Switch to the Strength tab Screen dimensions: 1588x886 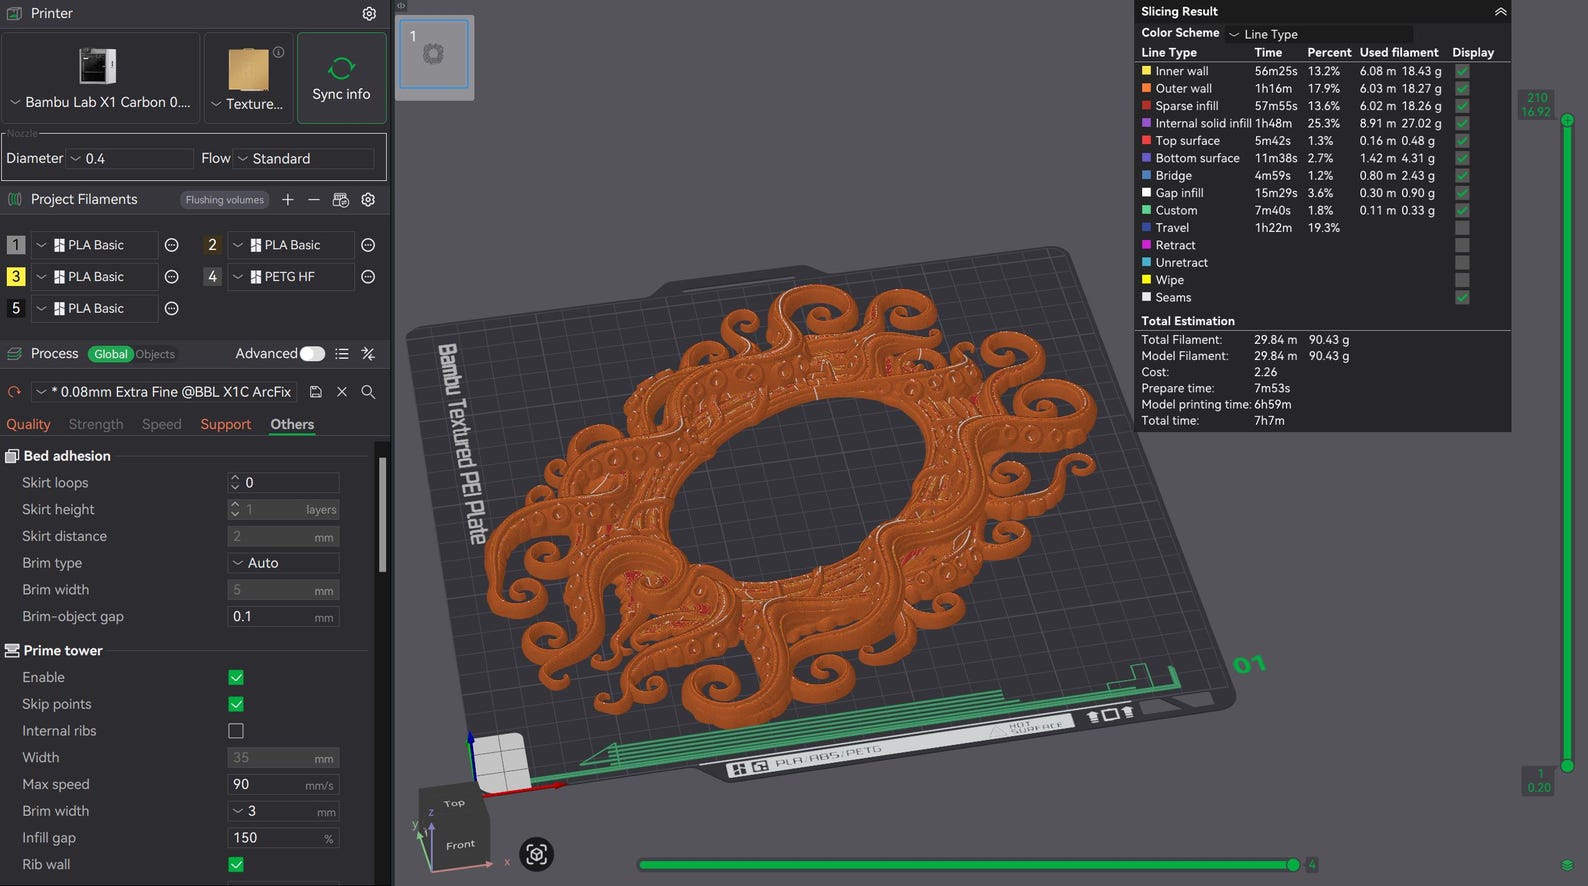(x=96, y=424)
